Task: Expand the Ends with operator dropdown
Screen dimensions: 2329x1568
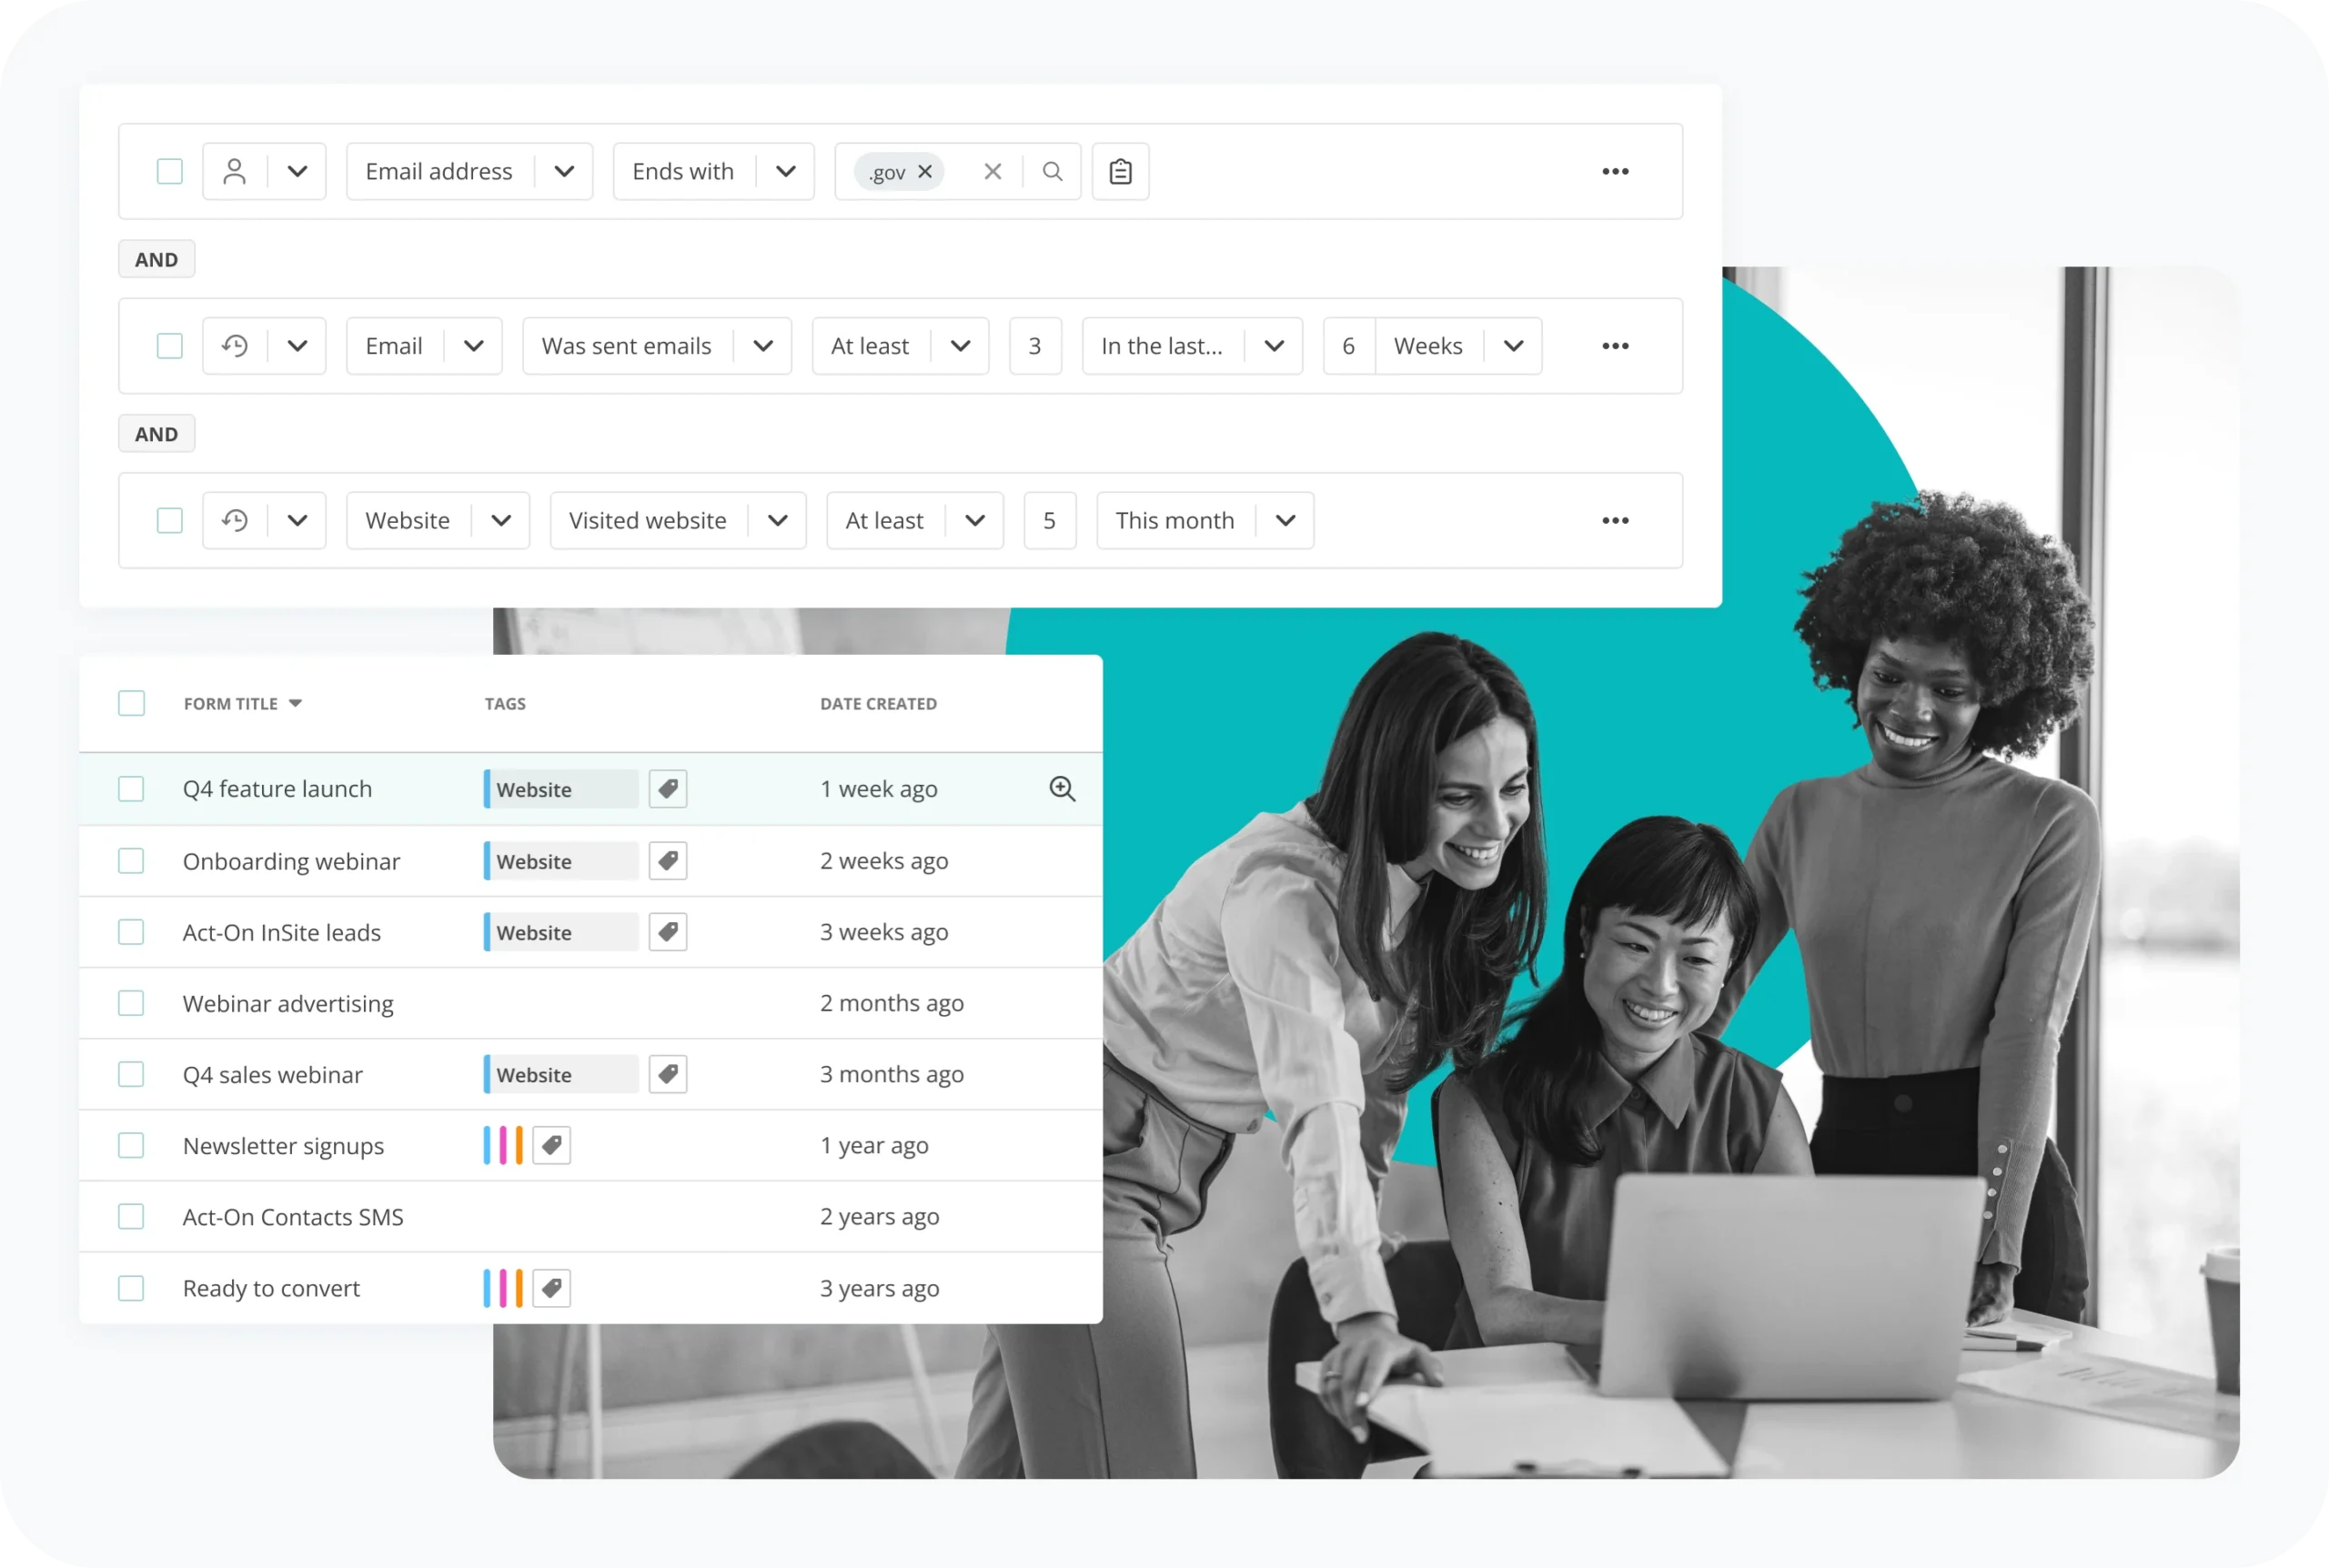Action: click(785, 172)
